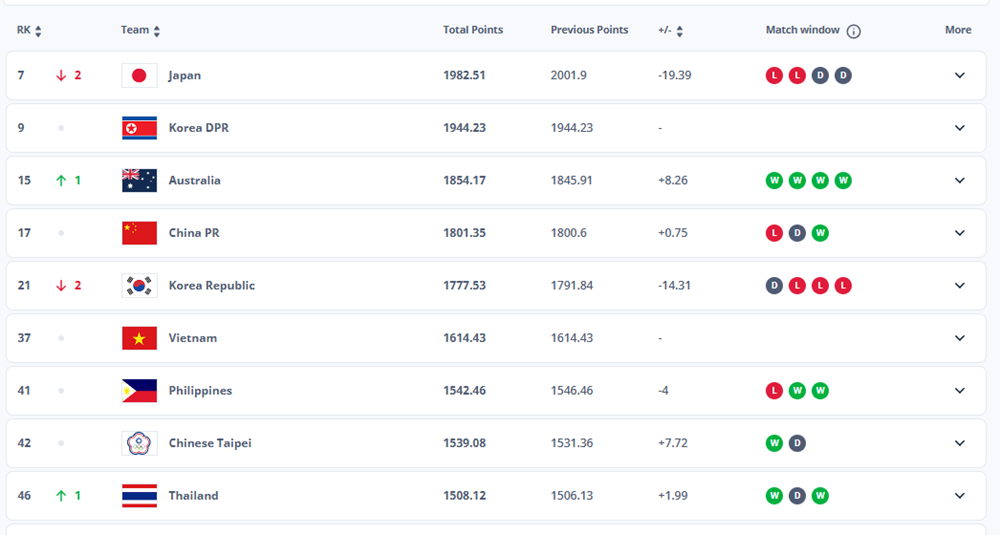The height and width of the screenshot is (535, 1000).
Task: Expand the Australia row chevron
Action: coord(959,181)
